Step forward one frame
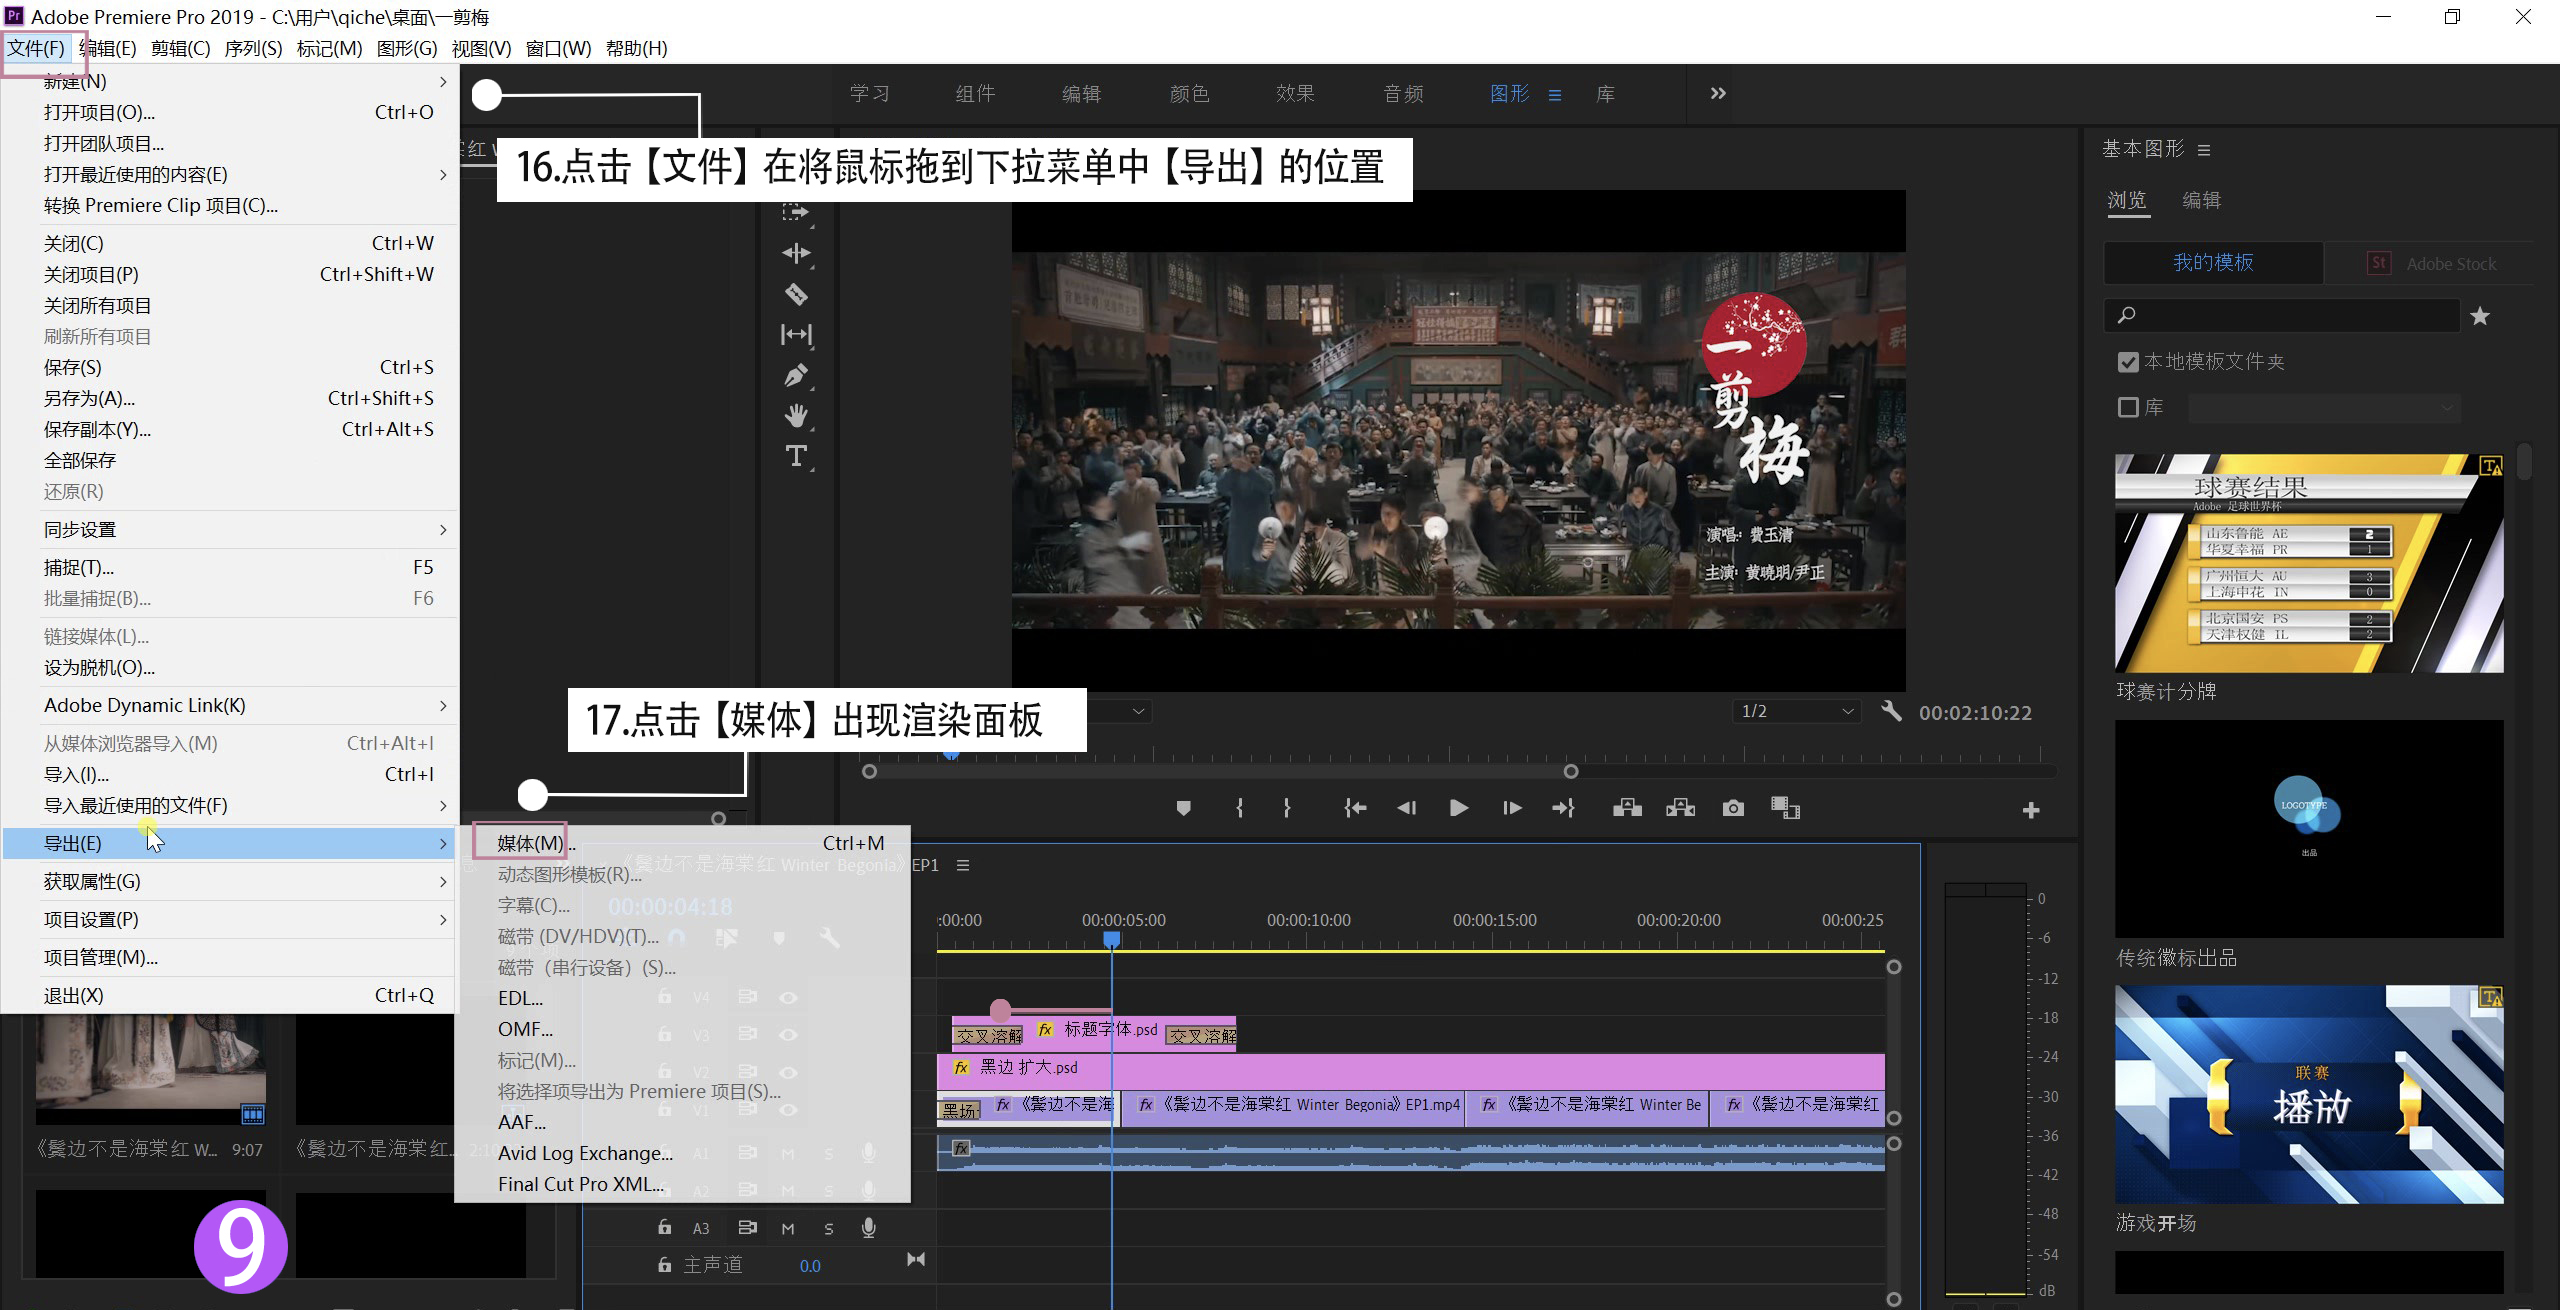2560x1310 pixels. (x=1512, y=808)
